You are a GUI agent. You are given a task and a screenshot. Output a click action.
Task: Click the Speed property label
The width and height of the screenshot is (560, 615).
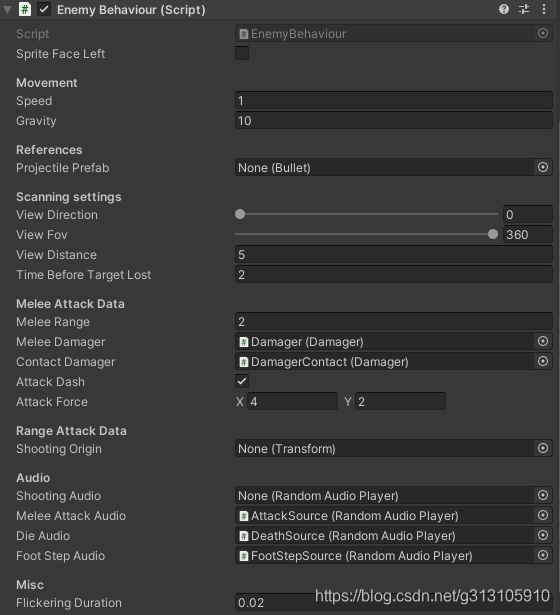(x=34, y=101)
